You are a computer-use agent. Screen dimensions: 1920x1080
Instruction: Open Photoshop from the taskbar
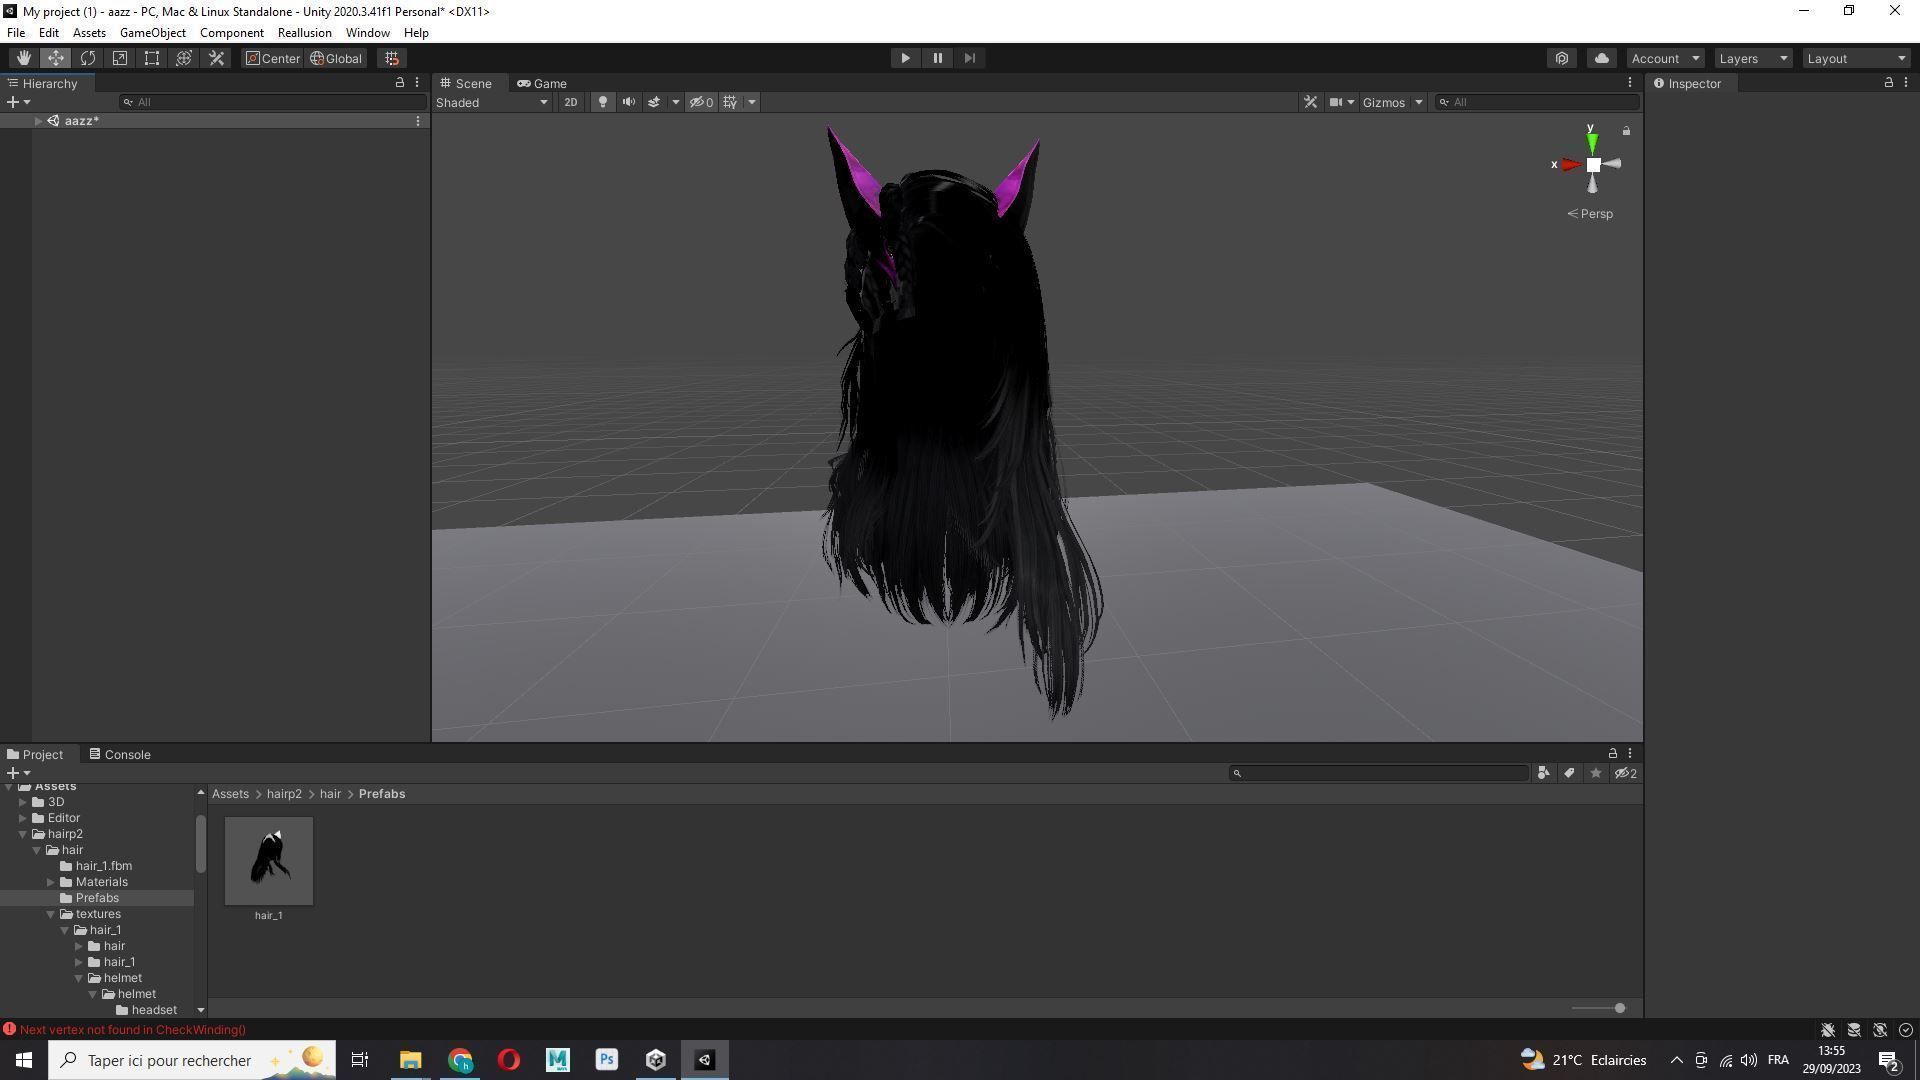606,1060
